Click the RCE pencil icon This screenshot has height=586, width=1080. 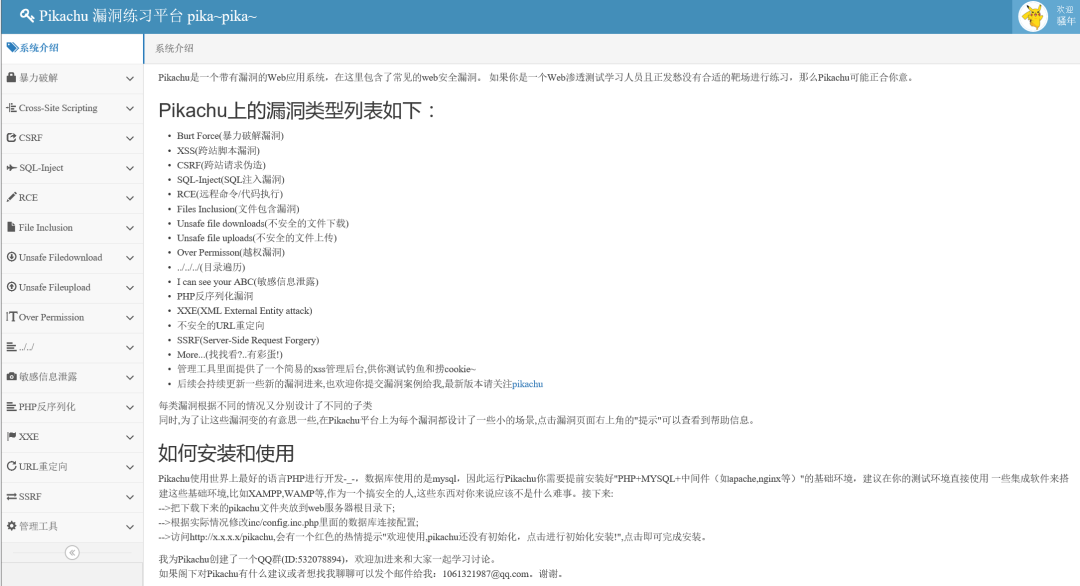[11, 198]
